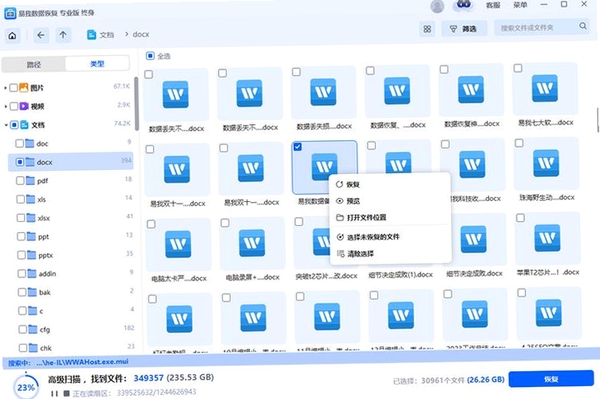The width and height of the screenshot is (600, 399).
Task: Check the c folder checkbox
Action: (23, 311)
